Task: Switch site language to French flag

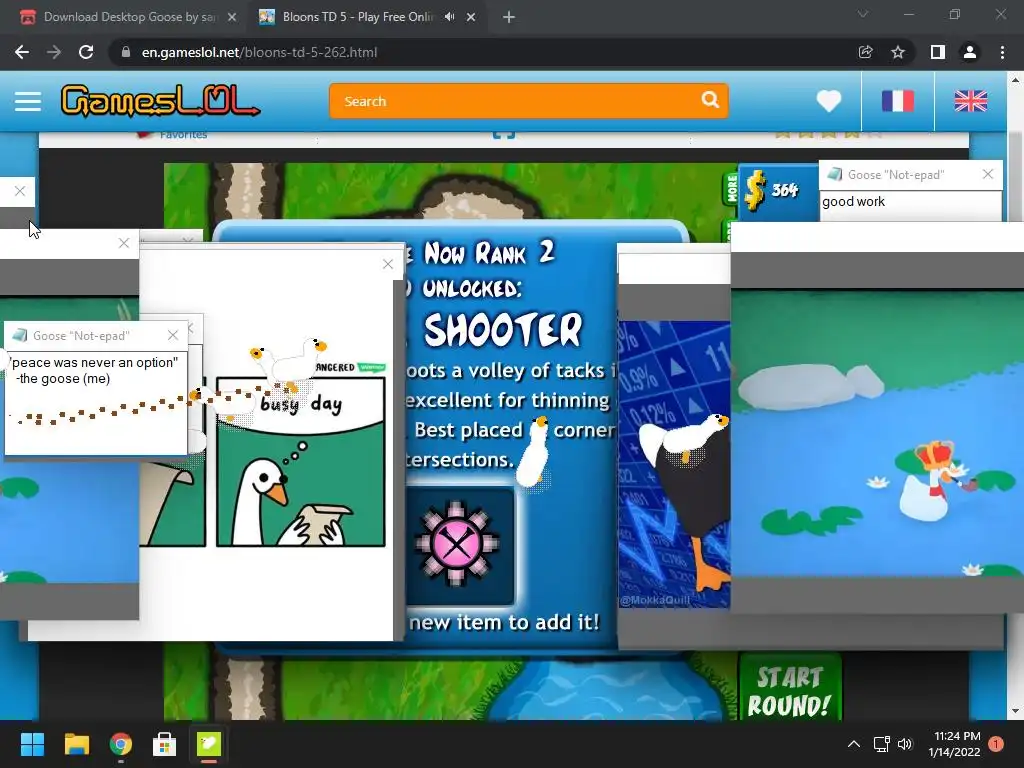Action: coord(897,101)
